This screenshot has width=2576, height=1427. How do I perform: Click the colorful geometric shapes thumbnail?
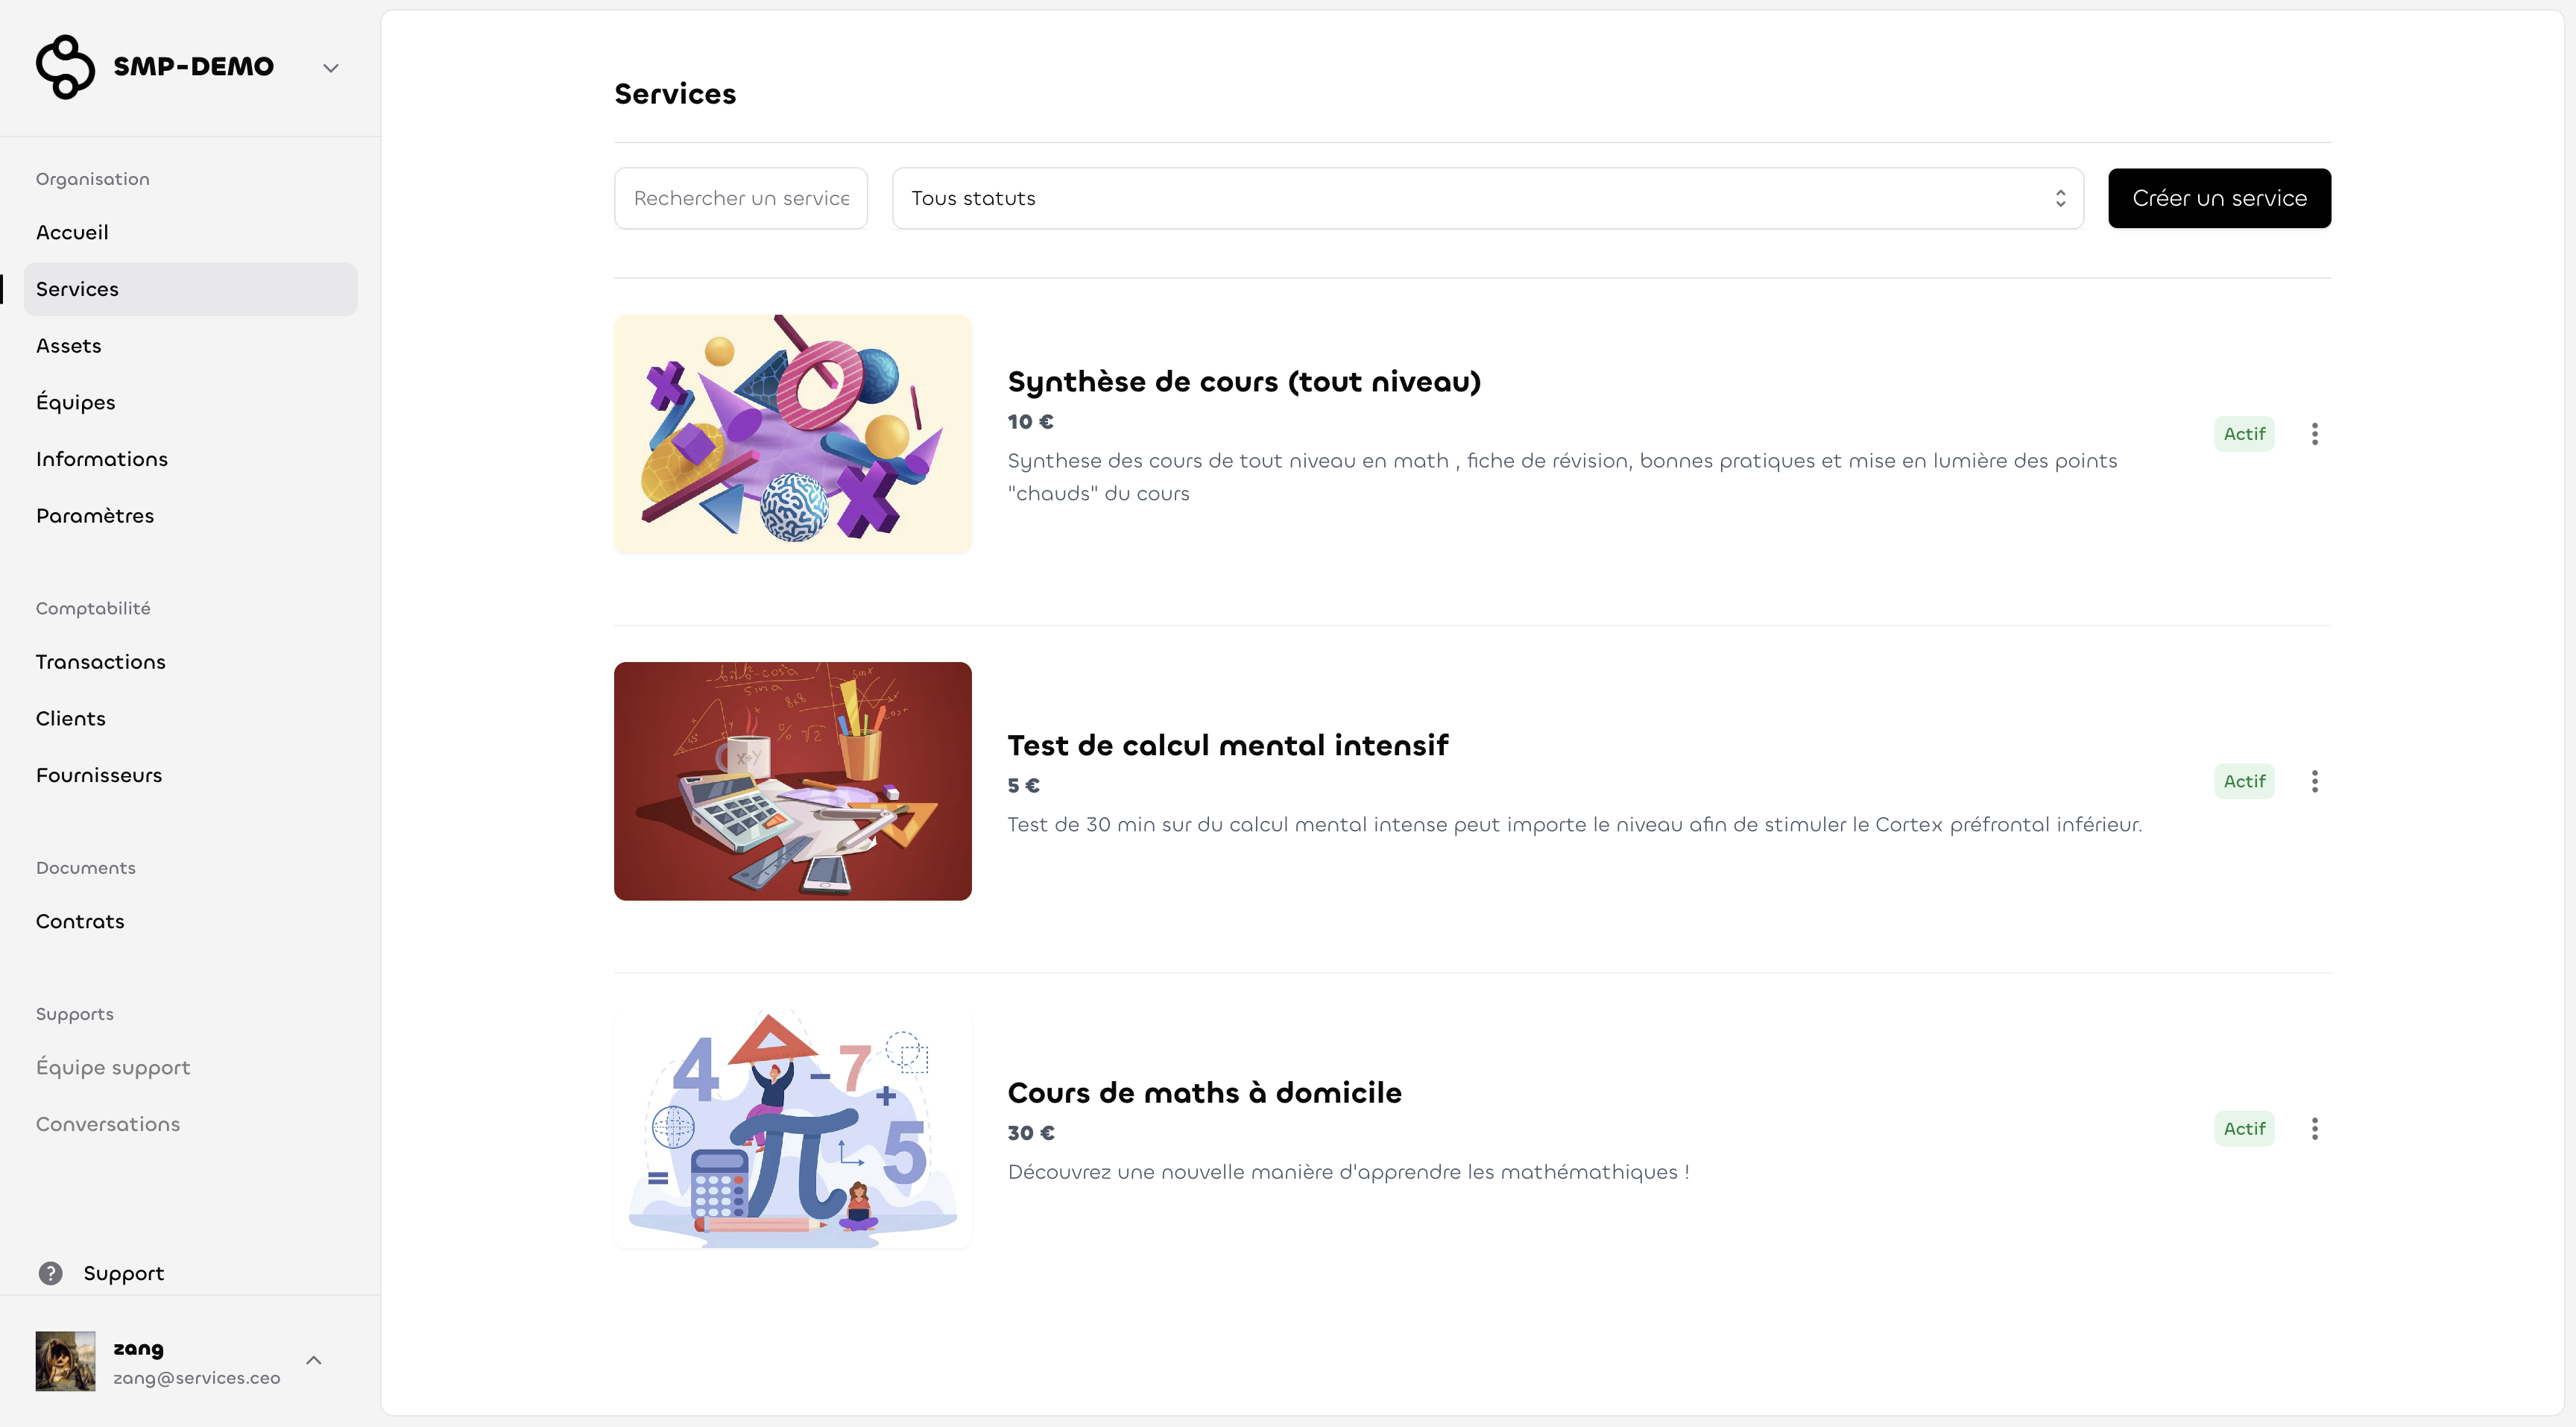tap(792, 435)
